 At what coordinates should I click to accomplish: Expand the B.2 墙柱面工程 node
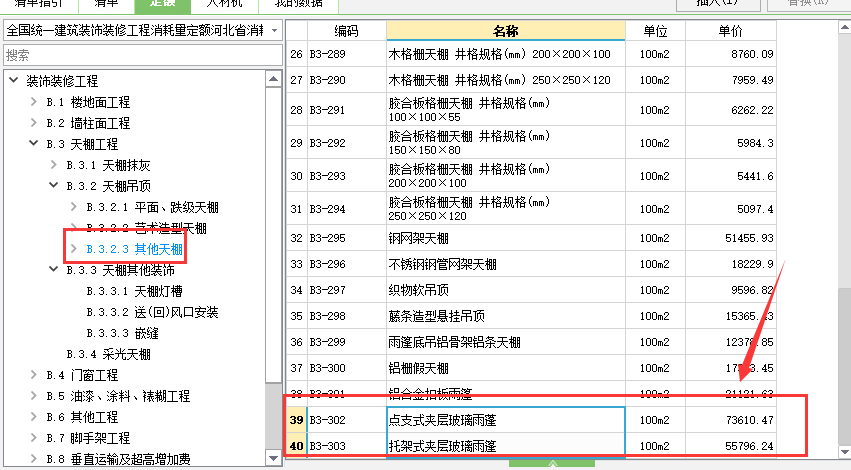click(34, 123)
